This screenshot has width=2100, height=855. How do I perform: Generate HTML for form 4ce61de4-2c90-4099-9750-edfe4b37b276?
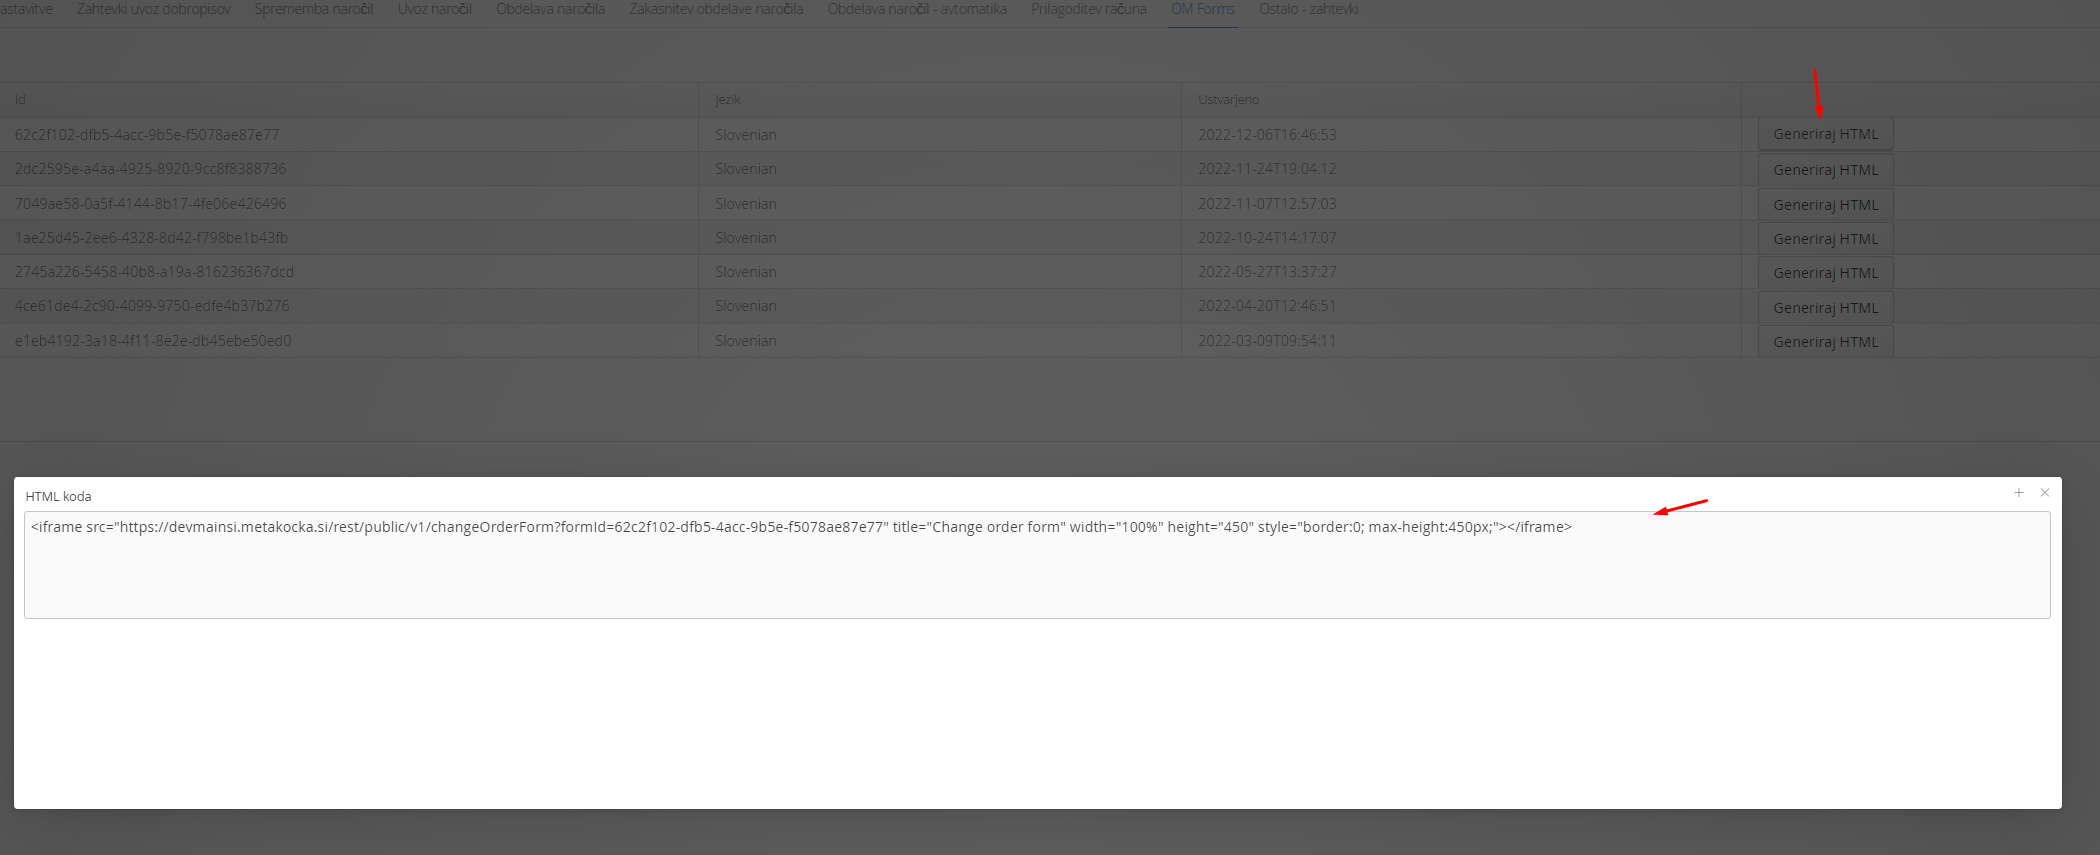1826,308
